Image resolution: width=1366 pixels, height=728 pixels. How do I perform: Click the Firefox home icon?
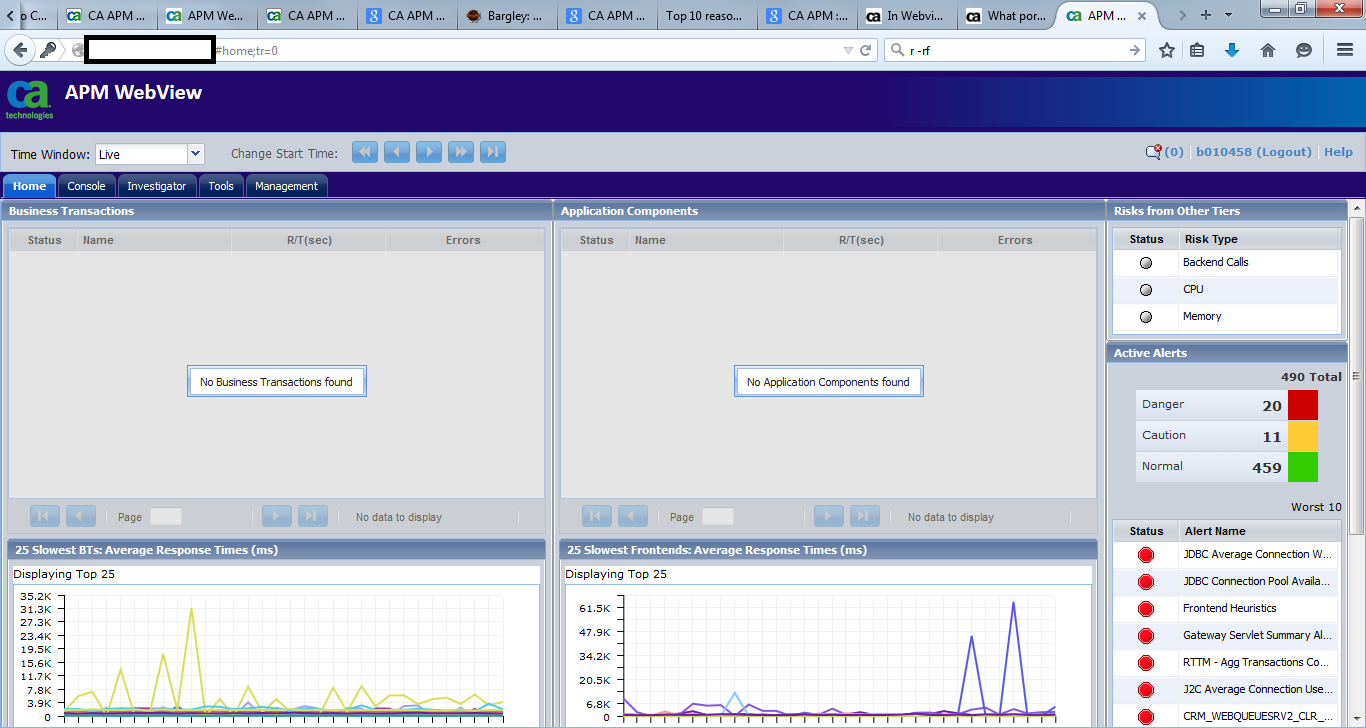click(x=1268, y=48)
